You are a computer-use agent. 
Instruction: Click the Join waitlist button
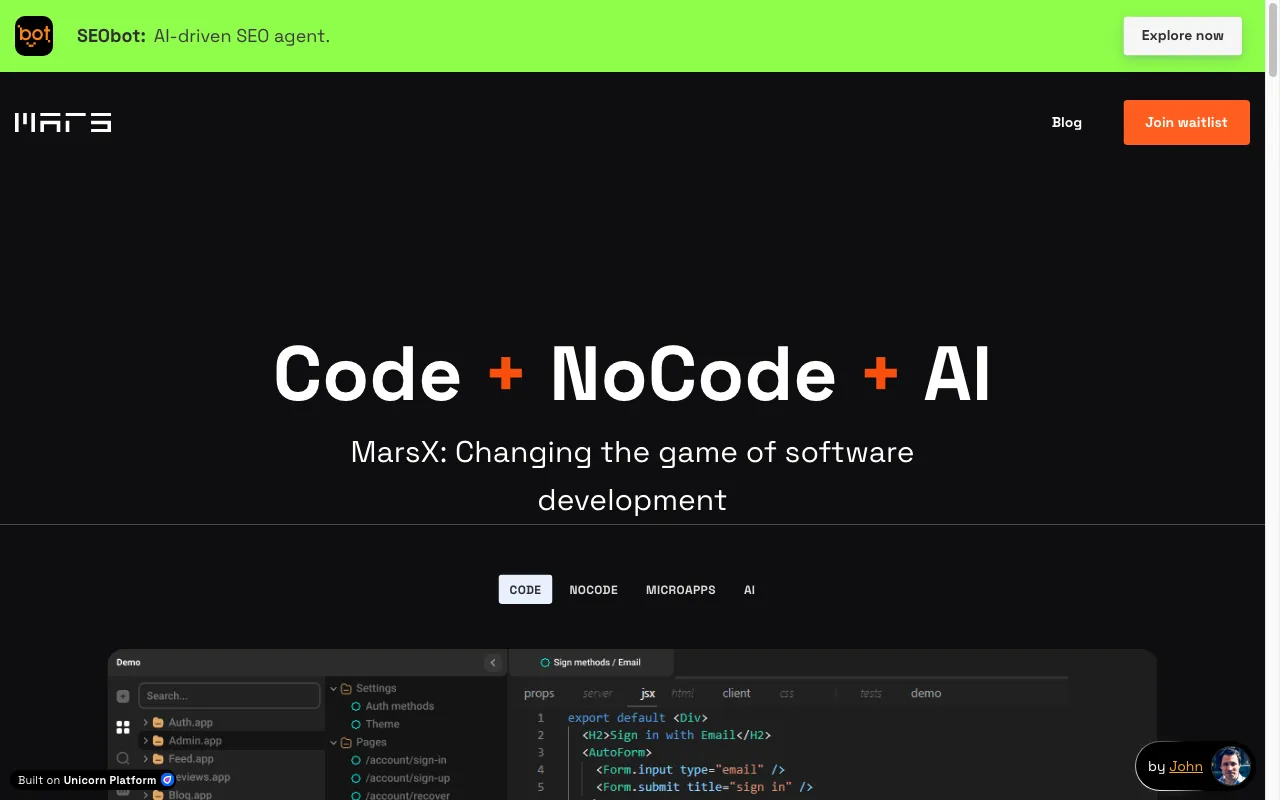pos(1187,122)
